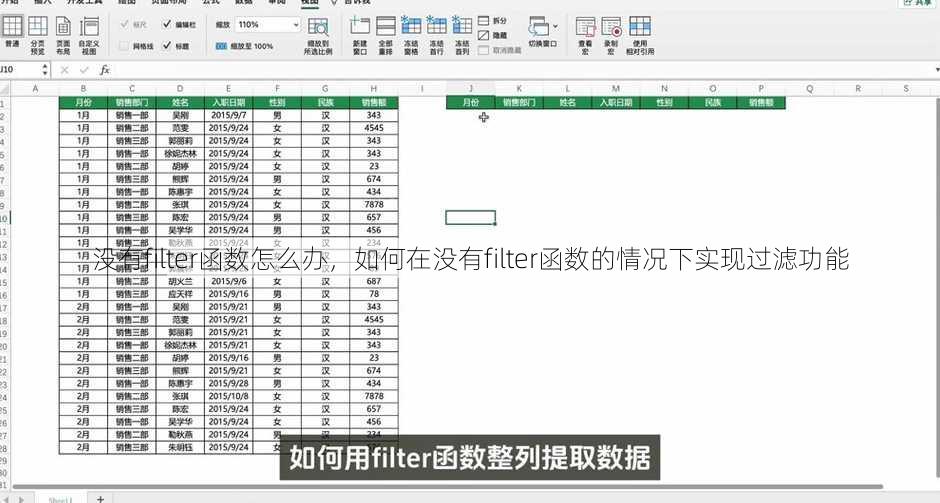This screenshot has width=940, height=503.
Task: Select column header H
Action: pyautogui.click(x=373, y=89)
